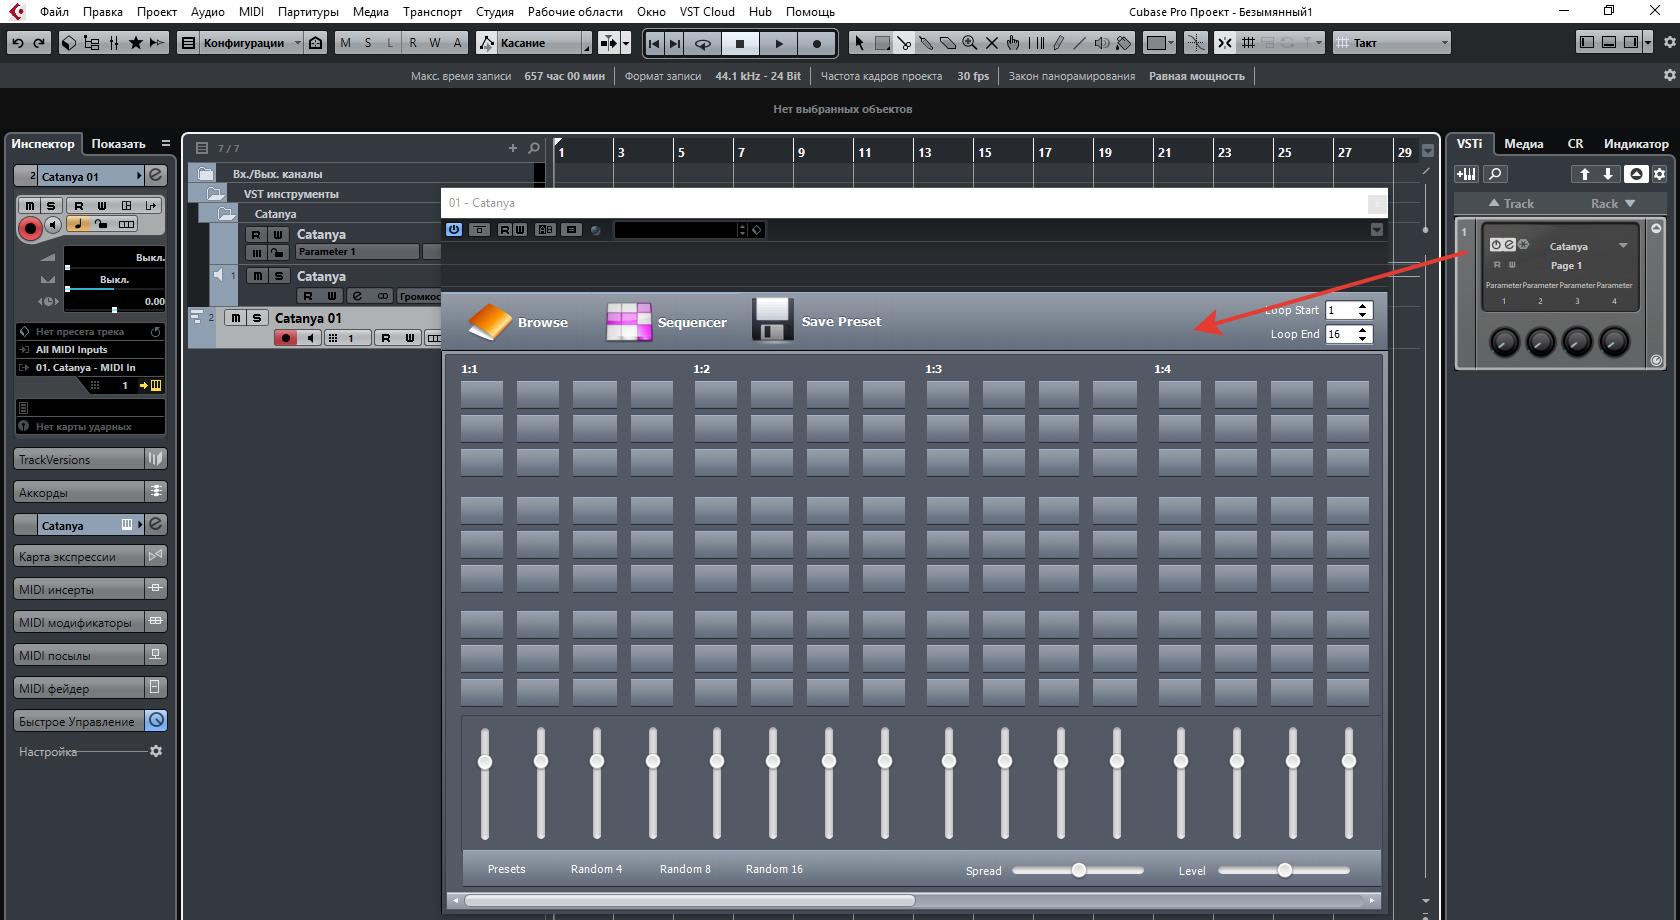This screenshot has width=1680, height=920.
Task: Activate the plugin power button for Catanya
Action: pos(454,230)
